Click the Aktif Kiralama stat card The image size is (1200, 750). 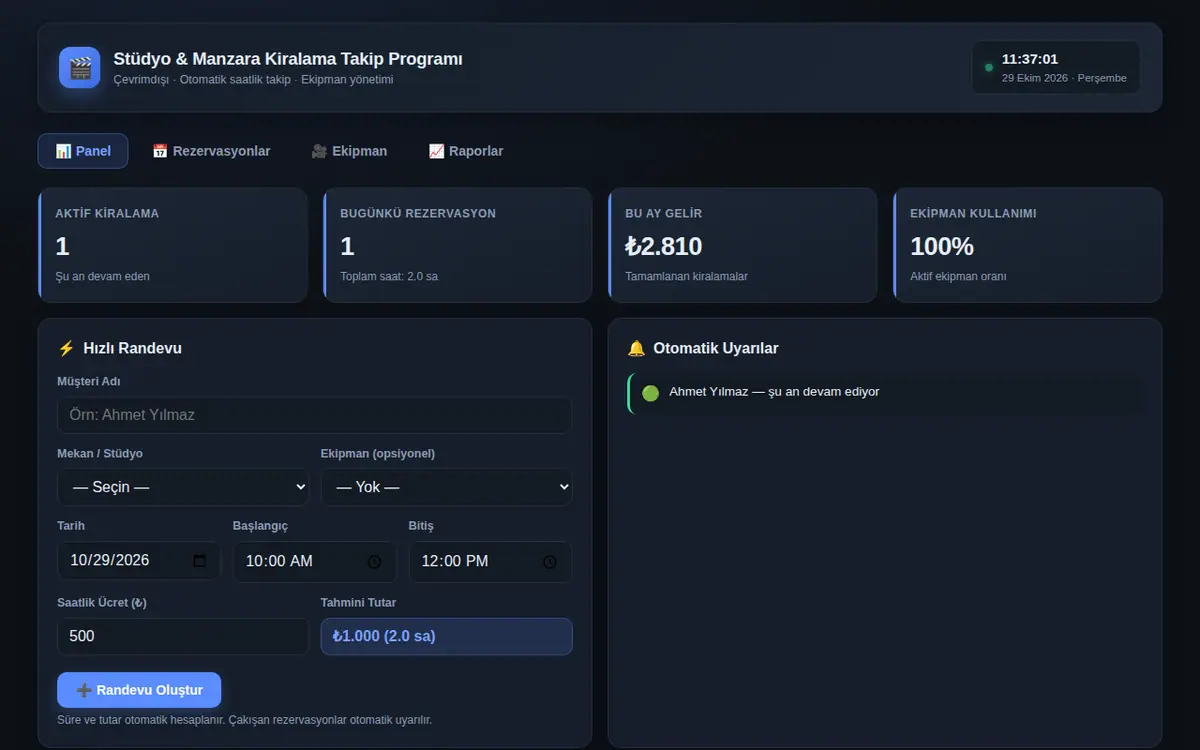coord(173,245)
